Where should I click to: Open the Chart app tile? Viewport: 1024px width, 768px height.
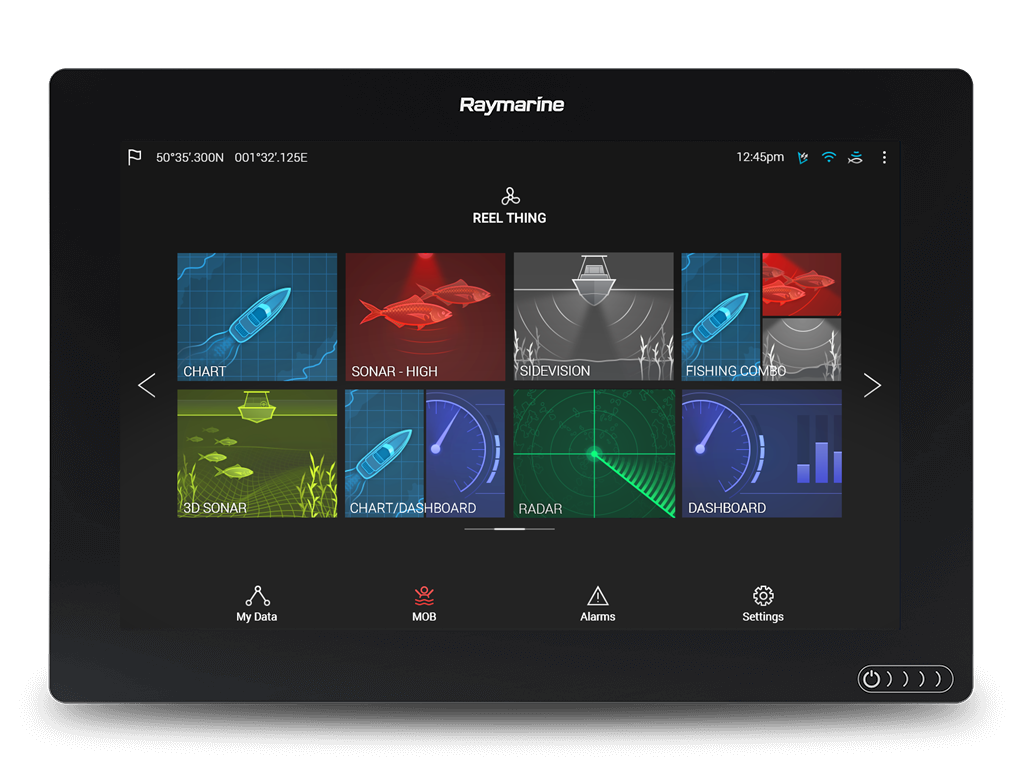click(x=257, y=316)
